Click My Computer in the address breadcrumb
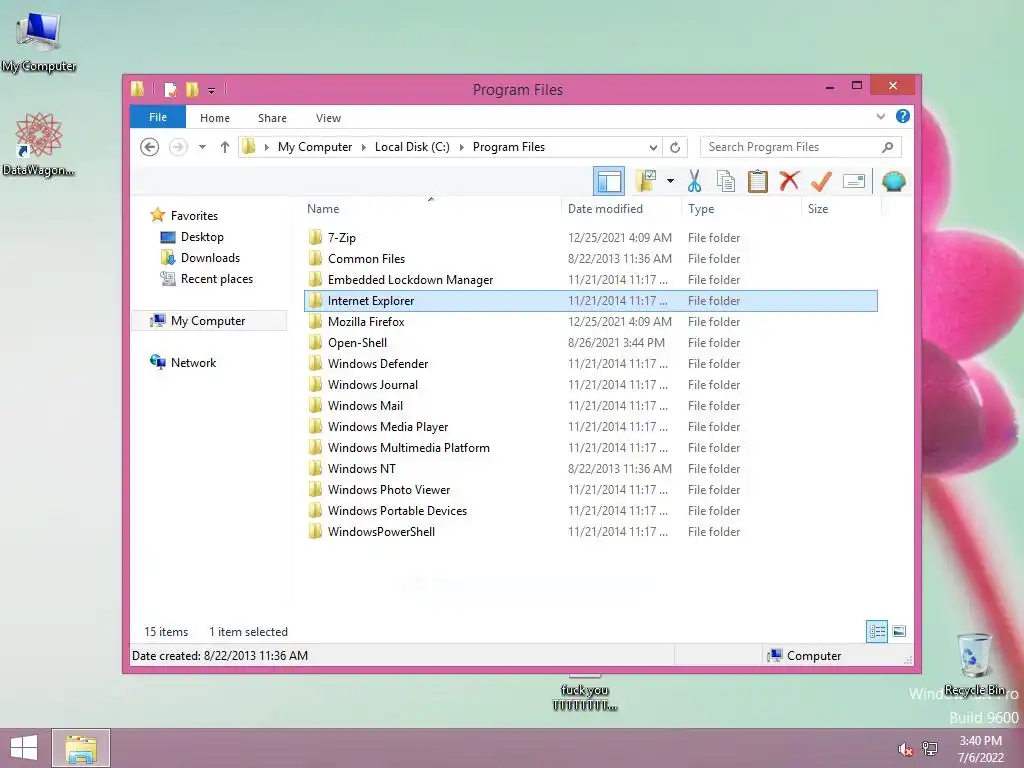The image size is (1024, 768). click(315, 147)
